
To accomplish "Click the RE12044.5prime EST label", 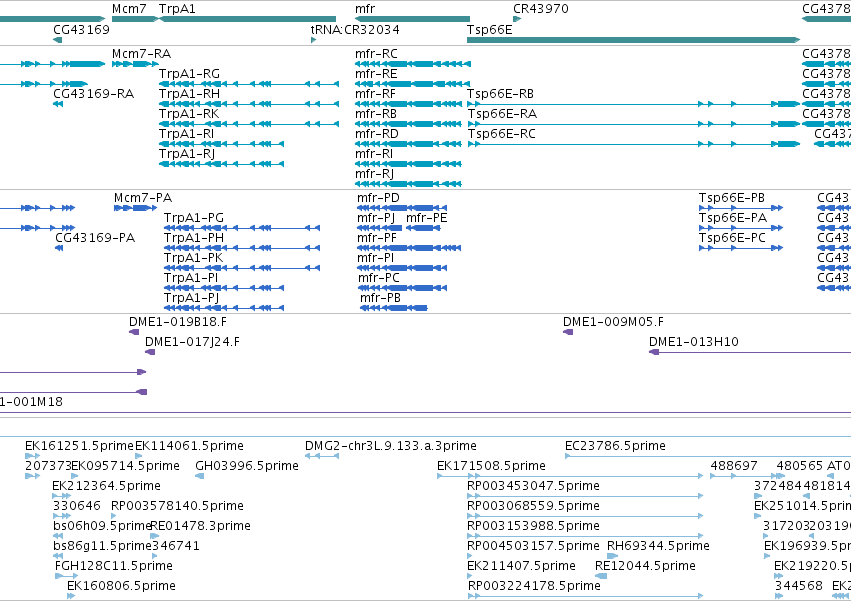I will (x=645, y=566).
